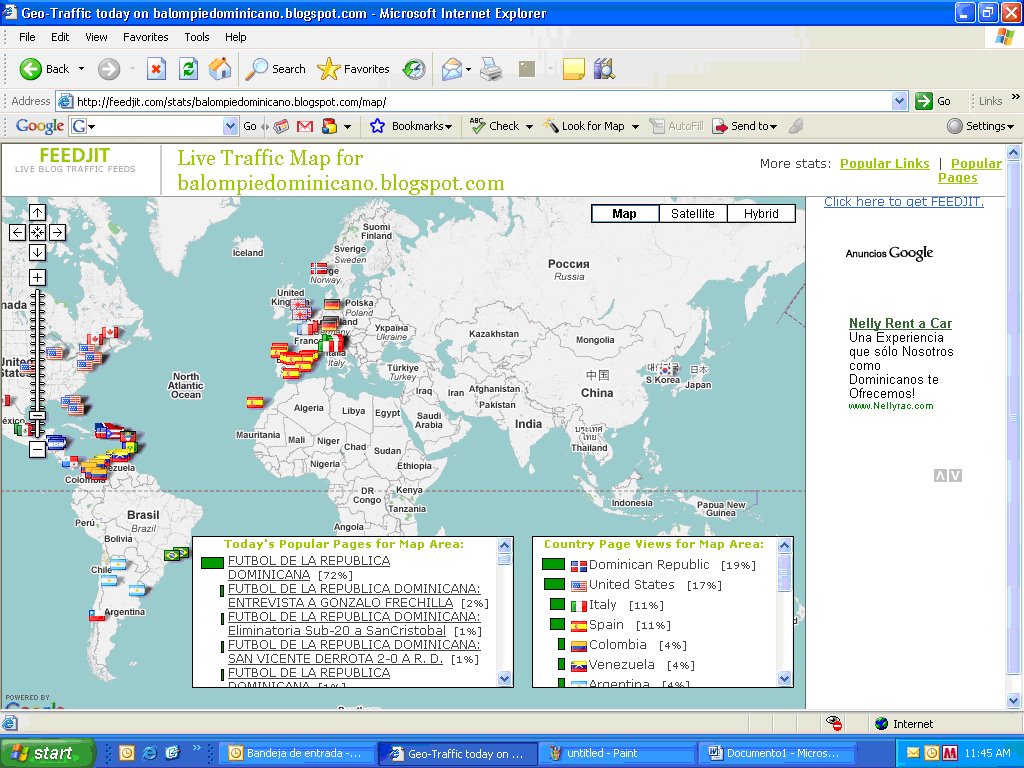The image size is (1024, 768).
Task: Click the map zoom level slider handle
Action: [37, 415]
